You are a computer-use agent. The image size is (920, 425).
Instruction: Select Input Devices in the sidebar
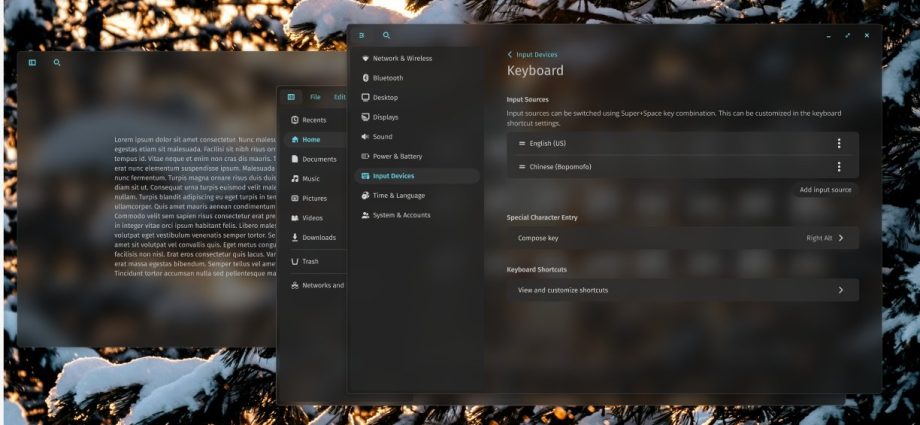[x=417, y=176]
